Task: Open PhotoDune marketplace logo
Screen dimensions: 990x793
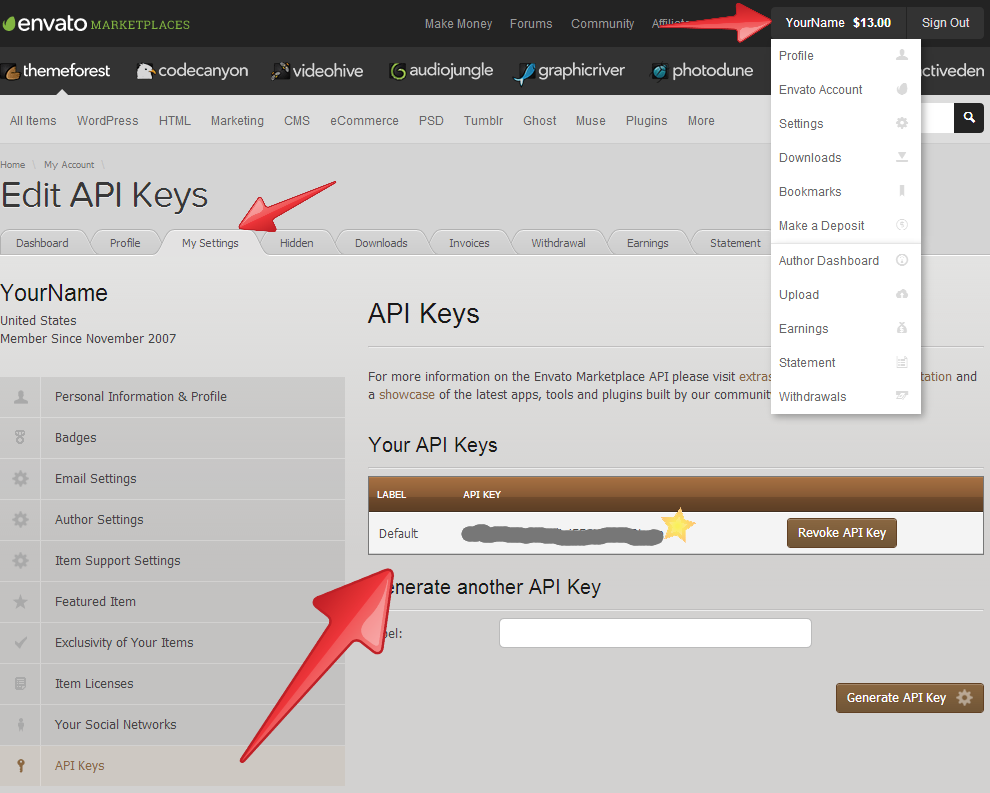Action: pyautogui.click(x=702, y=71)
